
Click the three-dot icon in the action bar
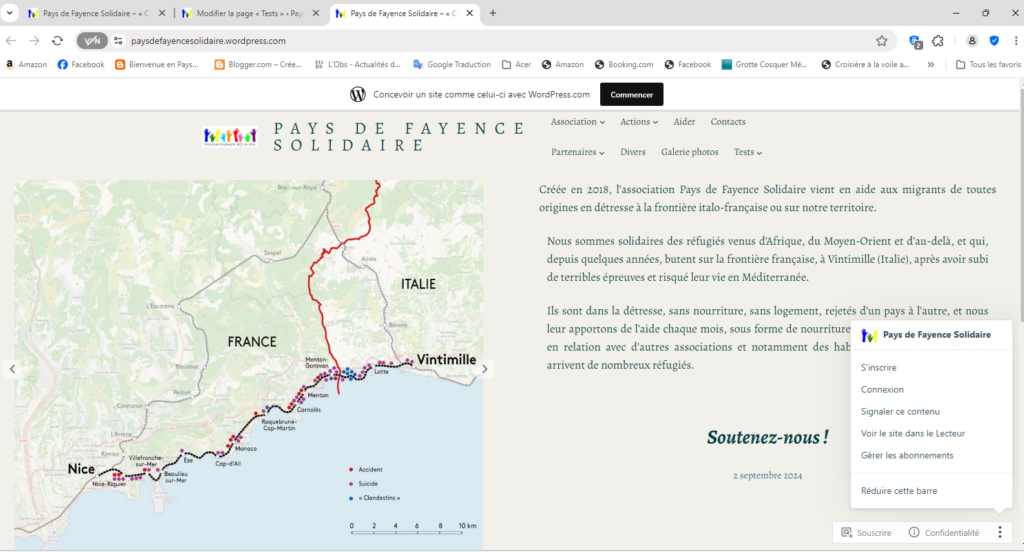(999, 533)
